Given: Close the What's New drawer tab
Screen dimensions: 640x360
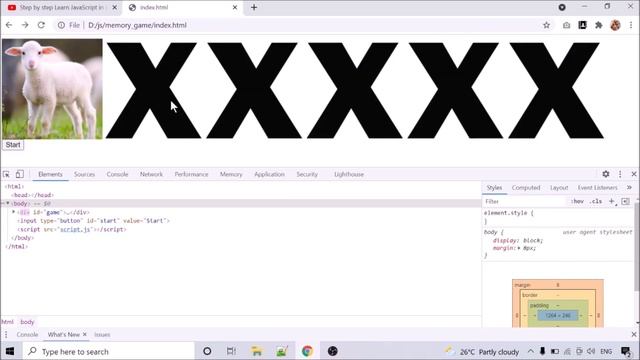Looking at the screenshot, I should click(x=85, y=334).
